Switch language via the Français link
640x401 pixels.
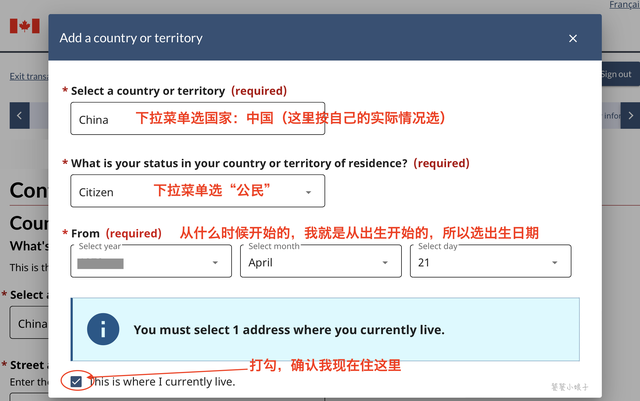click(624, 5)
